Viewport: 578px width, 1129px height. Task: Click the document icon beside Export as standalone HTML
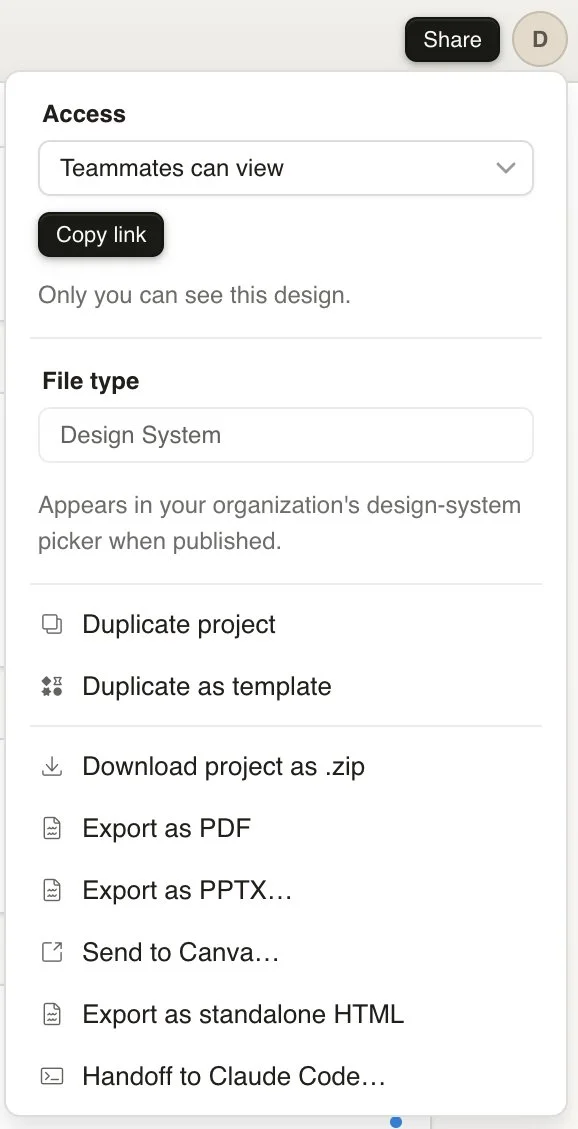point(52,1014)
